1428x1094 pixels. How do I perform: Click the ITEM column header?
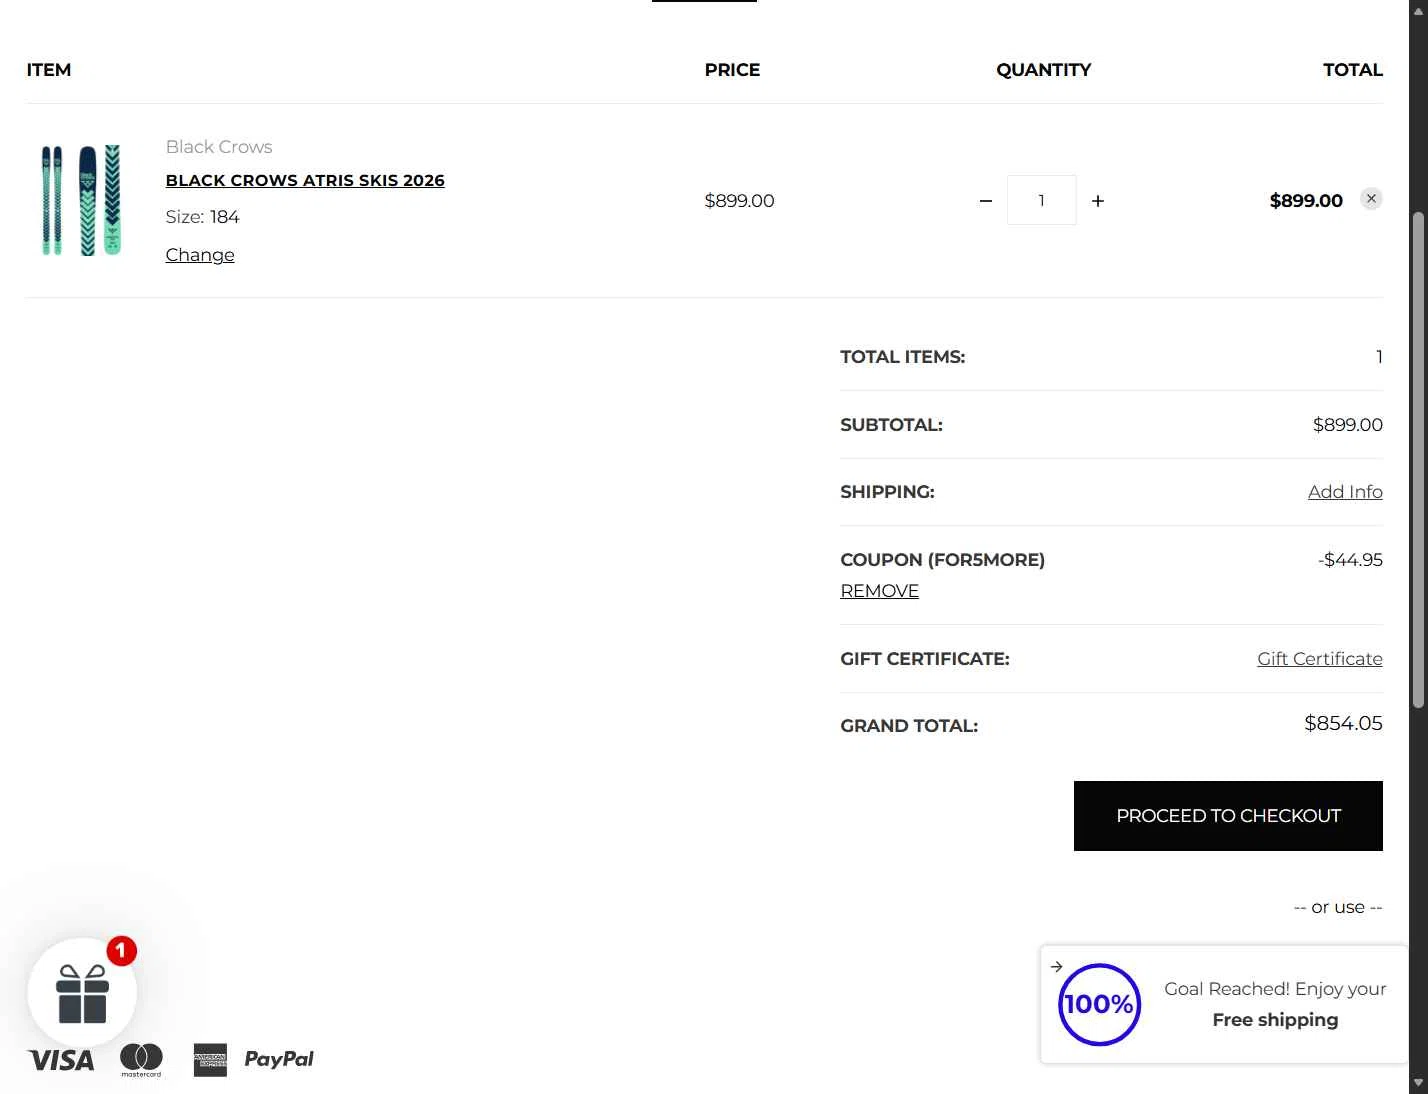click(49, 70)
